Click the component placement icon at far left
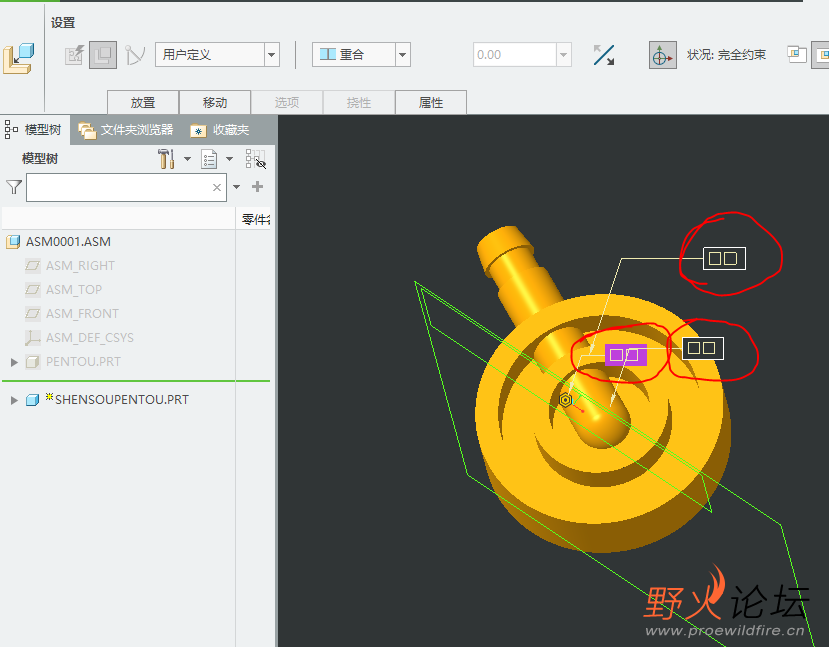This screenshot has height=647, width=829. pyautogui.click(x=19, y=58)
